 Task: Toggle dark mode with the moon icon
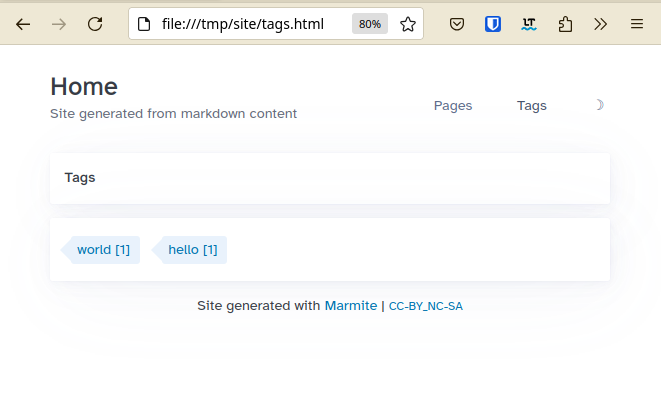pyautogui.click(x=599, y=105)
